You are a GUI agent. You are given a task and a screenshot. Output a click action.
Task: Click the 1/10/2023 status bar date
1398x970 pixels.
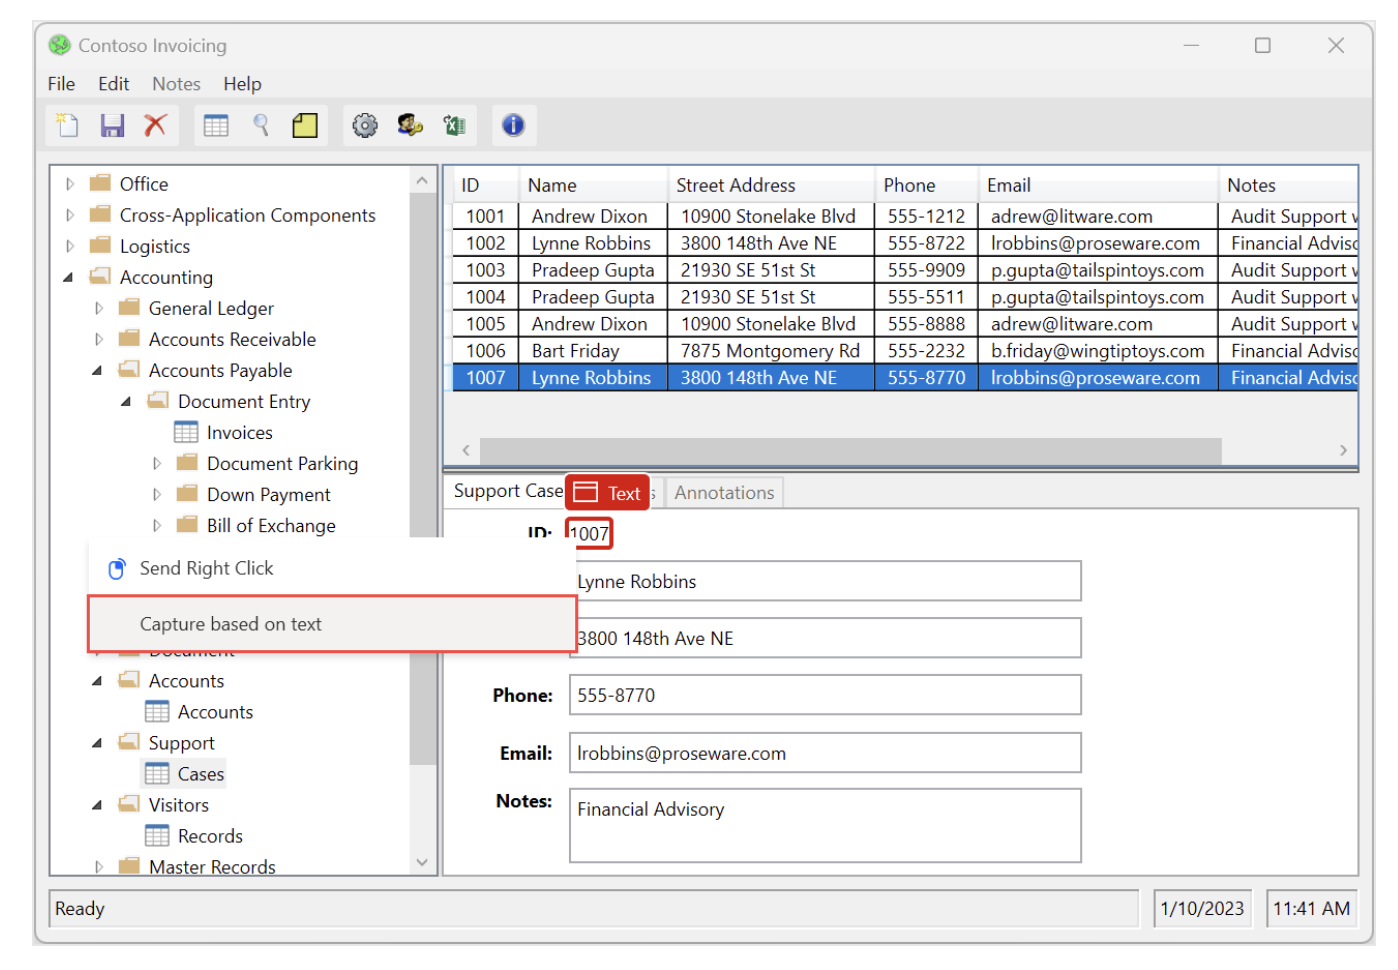click(1202, 908)
